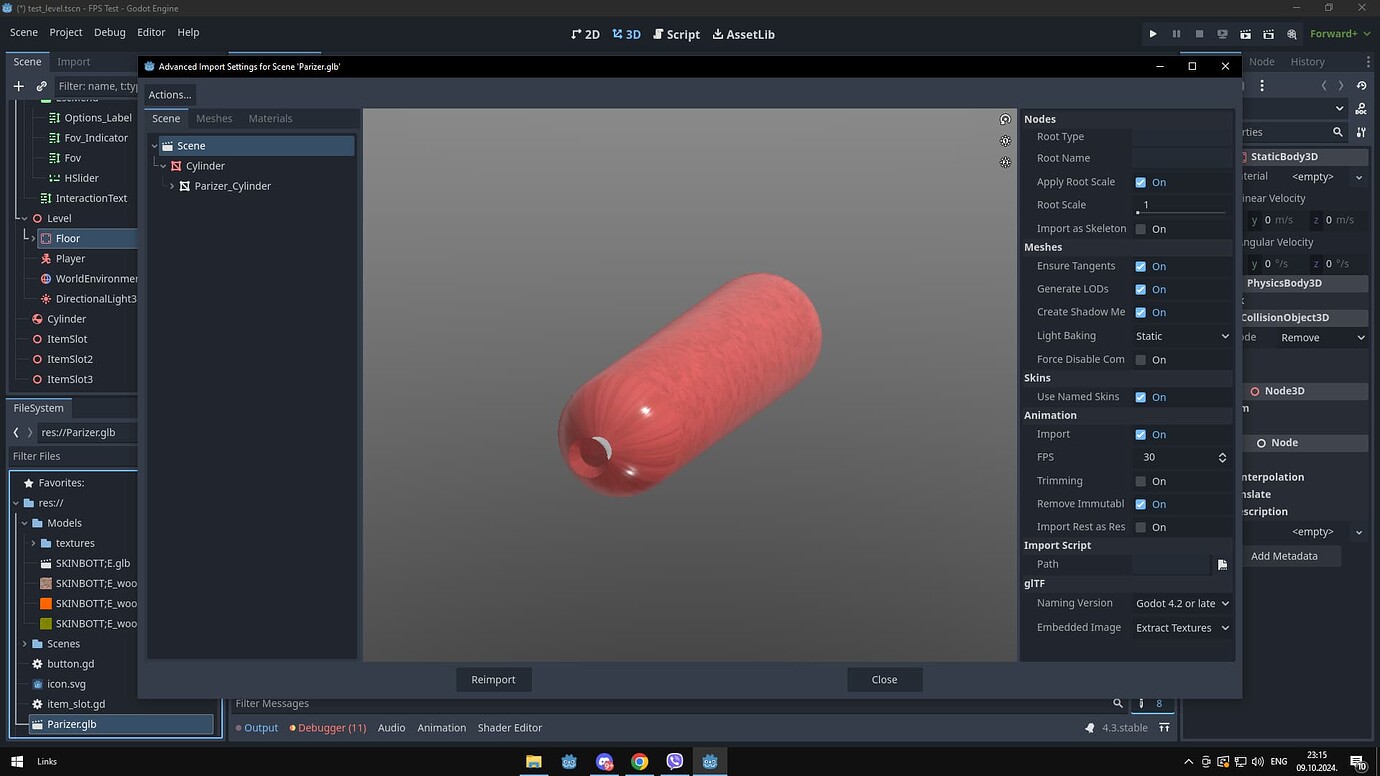Disable the Generate LODs checkbox
The height and width of the screenshot is (776, 1380).
pyautogui.click(x=1140, y=289)
